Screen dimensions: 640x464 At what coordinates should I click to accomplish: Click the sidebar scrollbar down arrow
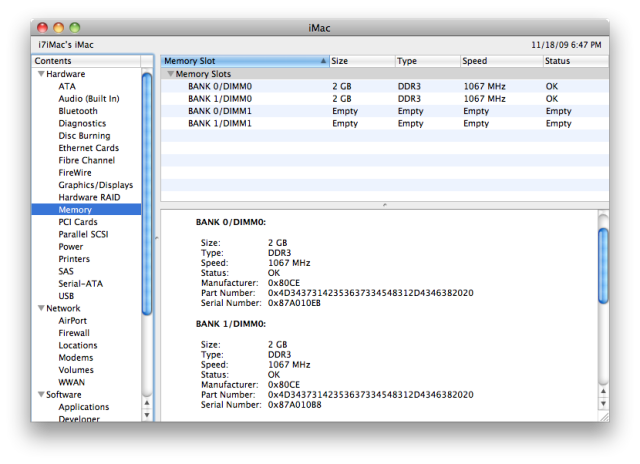click(147, 415)
